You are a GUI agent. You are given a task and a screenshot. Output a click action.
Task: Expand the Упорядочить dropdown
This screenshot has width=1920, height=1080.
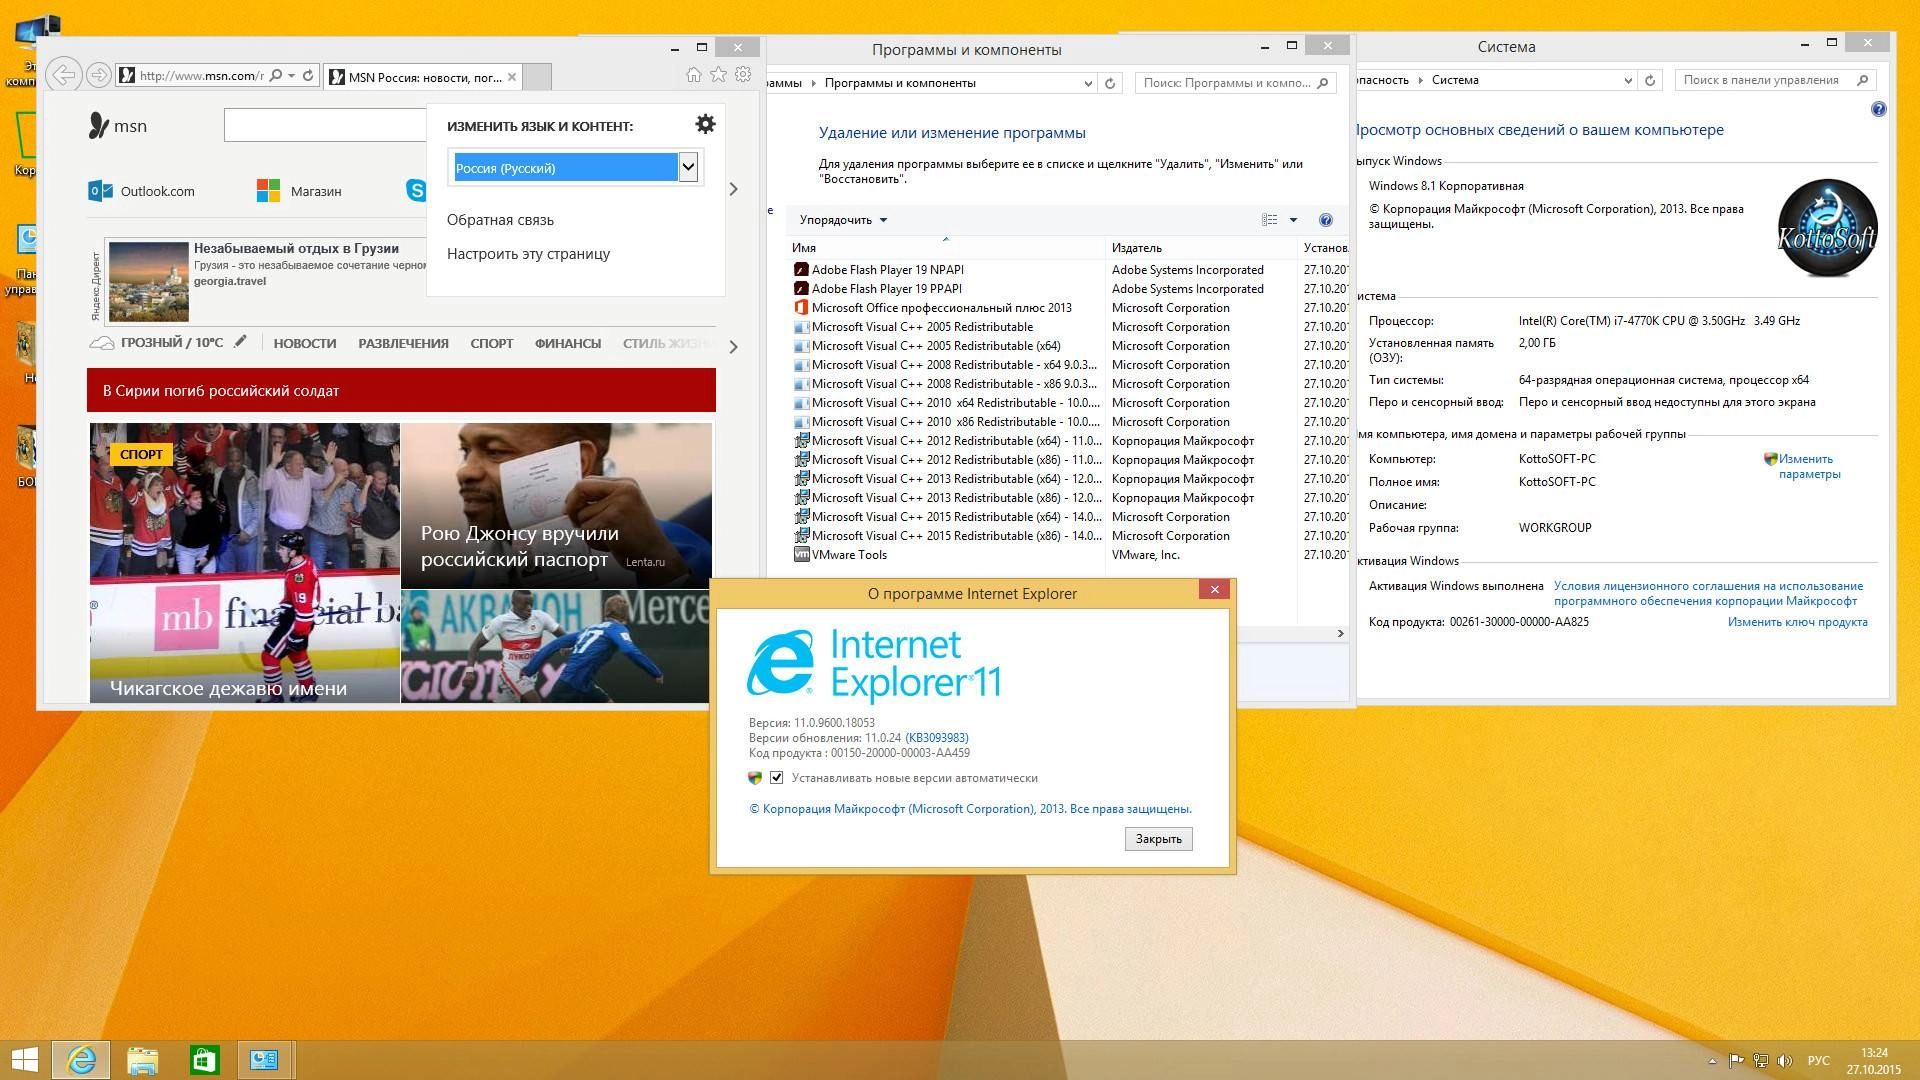click(x=843, y=220)
